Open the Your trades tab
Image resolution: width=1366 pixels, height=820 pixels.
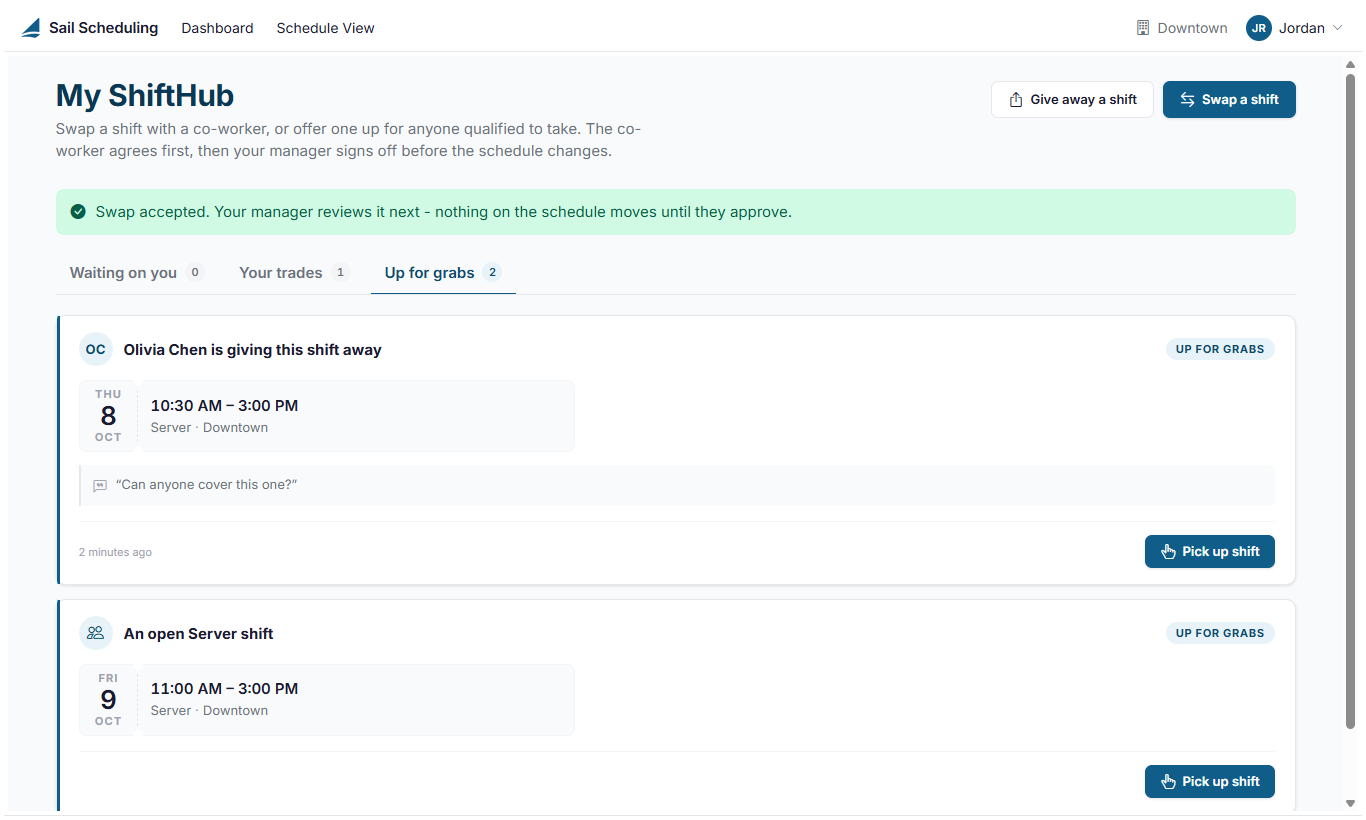tap(294, 273)
